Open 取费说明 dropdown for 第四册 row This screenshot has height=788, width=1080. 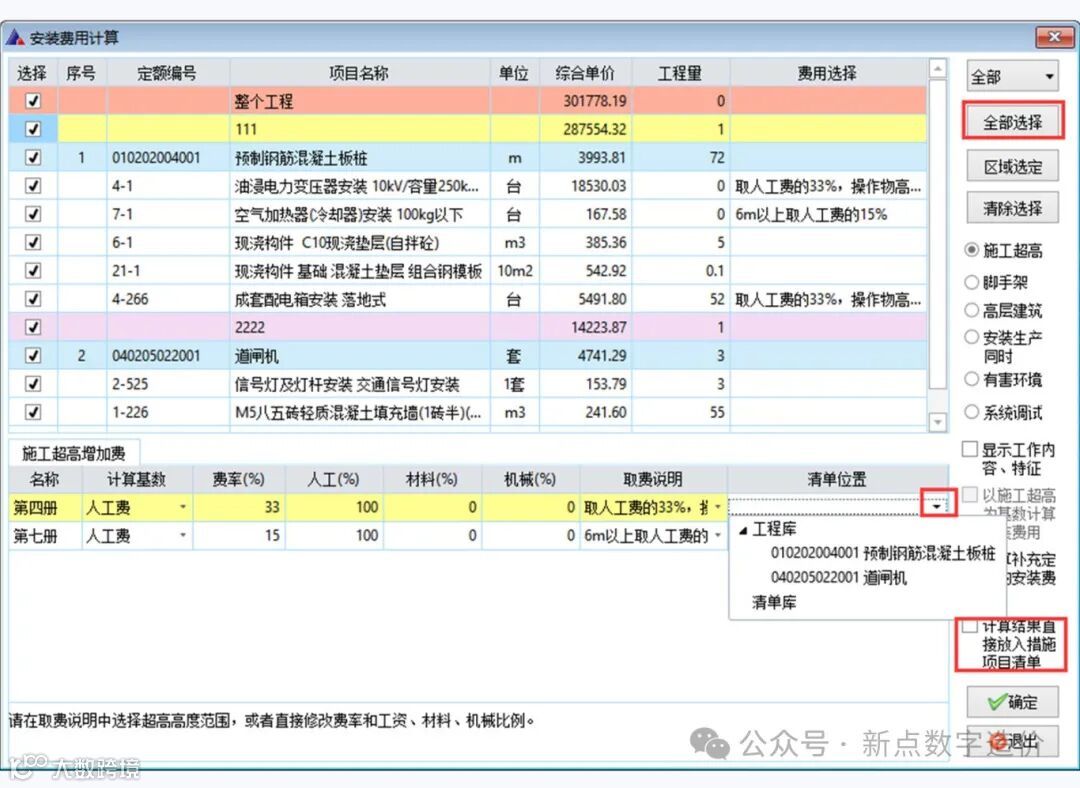[x=718, y=507]
